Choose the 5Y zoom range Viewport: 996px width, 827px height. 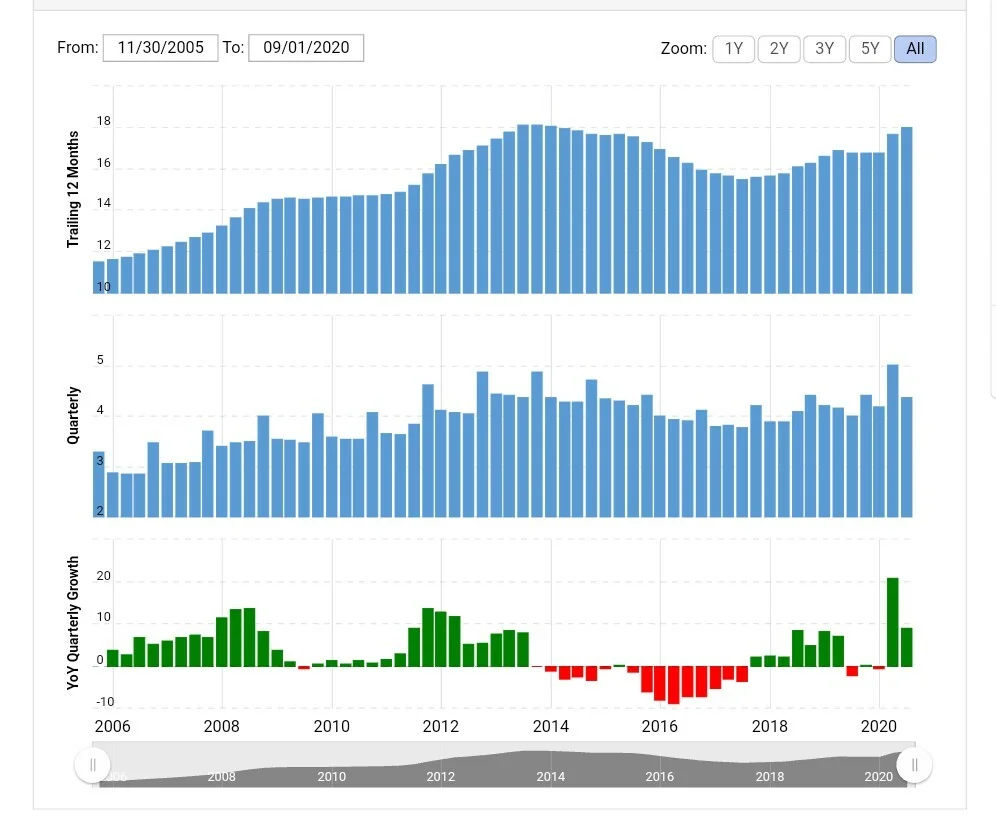[x=870, y=49]
